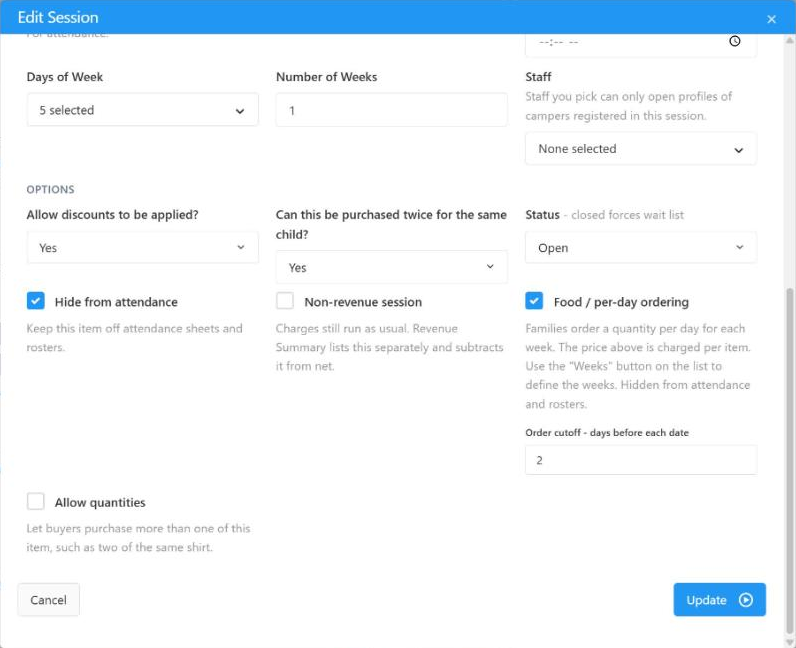
Task: Click the Allow quantities label
Action: (100, 503)
